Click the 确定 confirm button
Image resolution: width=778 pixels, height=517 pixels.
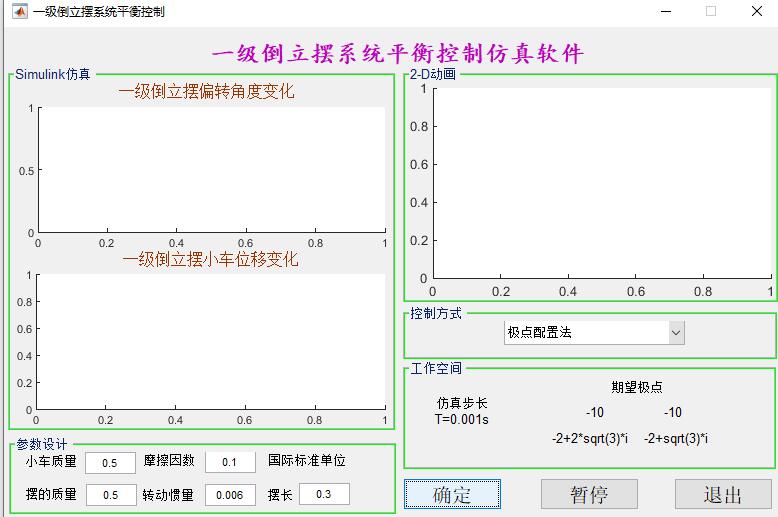click(x=452, y=494)
